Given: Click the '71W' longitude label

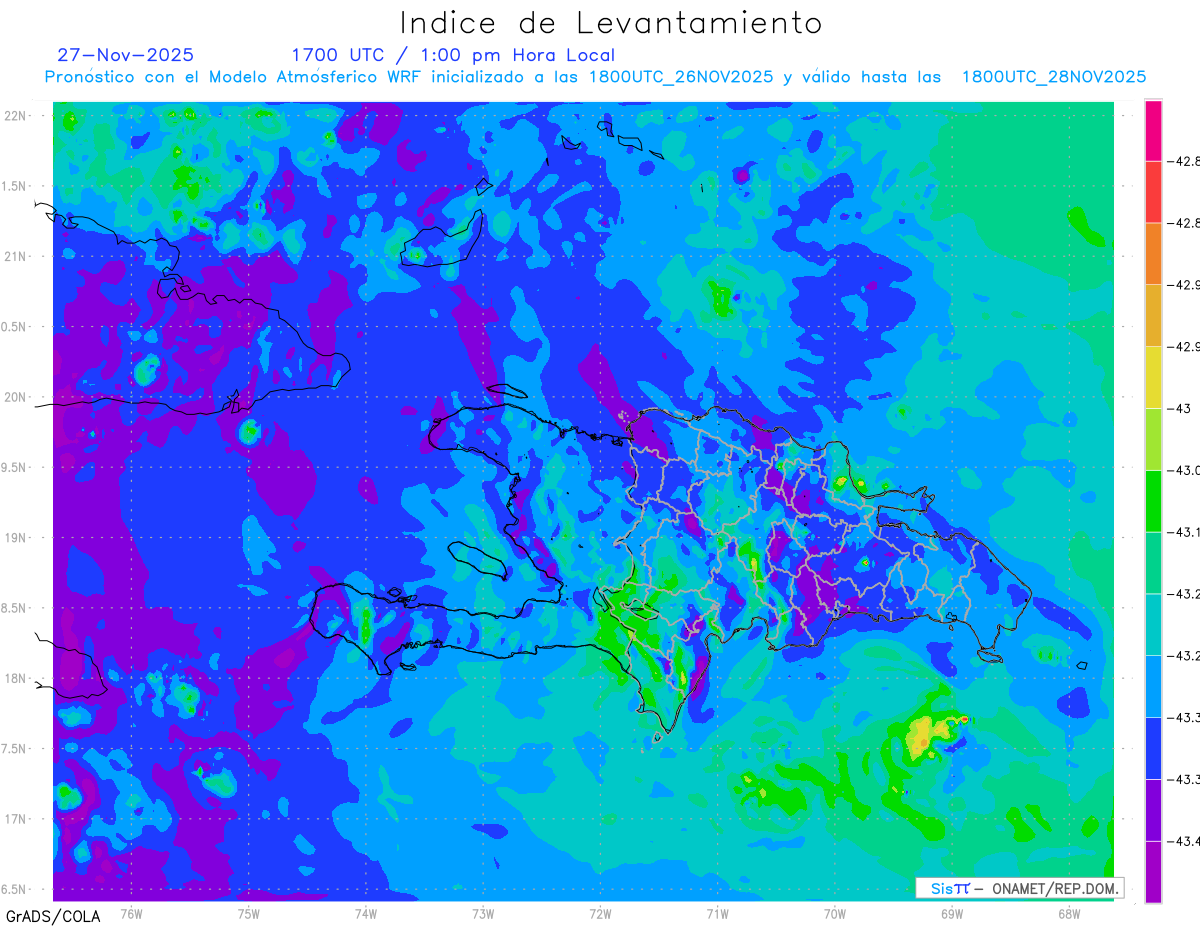Looking at the screenshot, I should pyautogui.click(x=717, y=913).
